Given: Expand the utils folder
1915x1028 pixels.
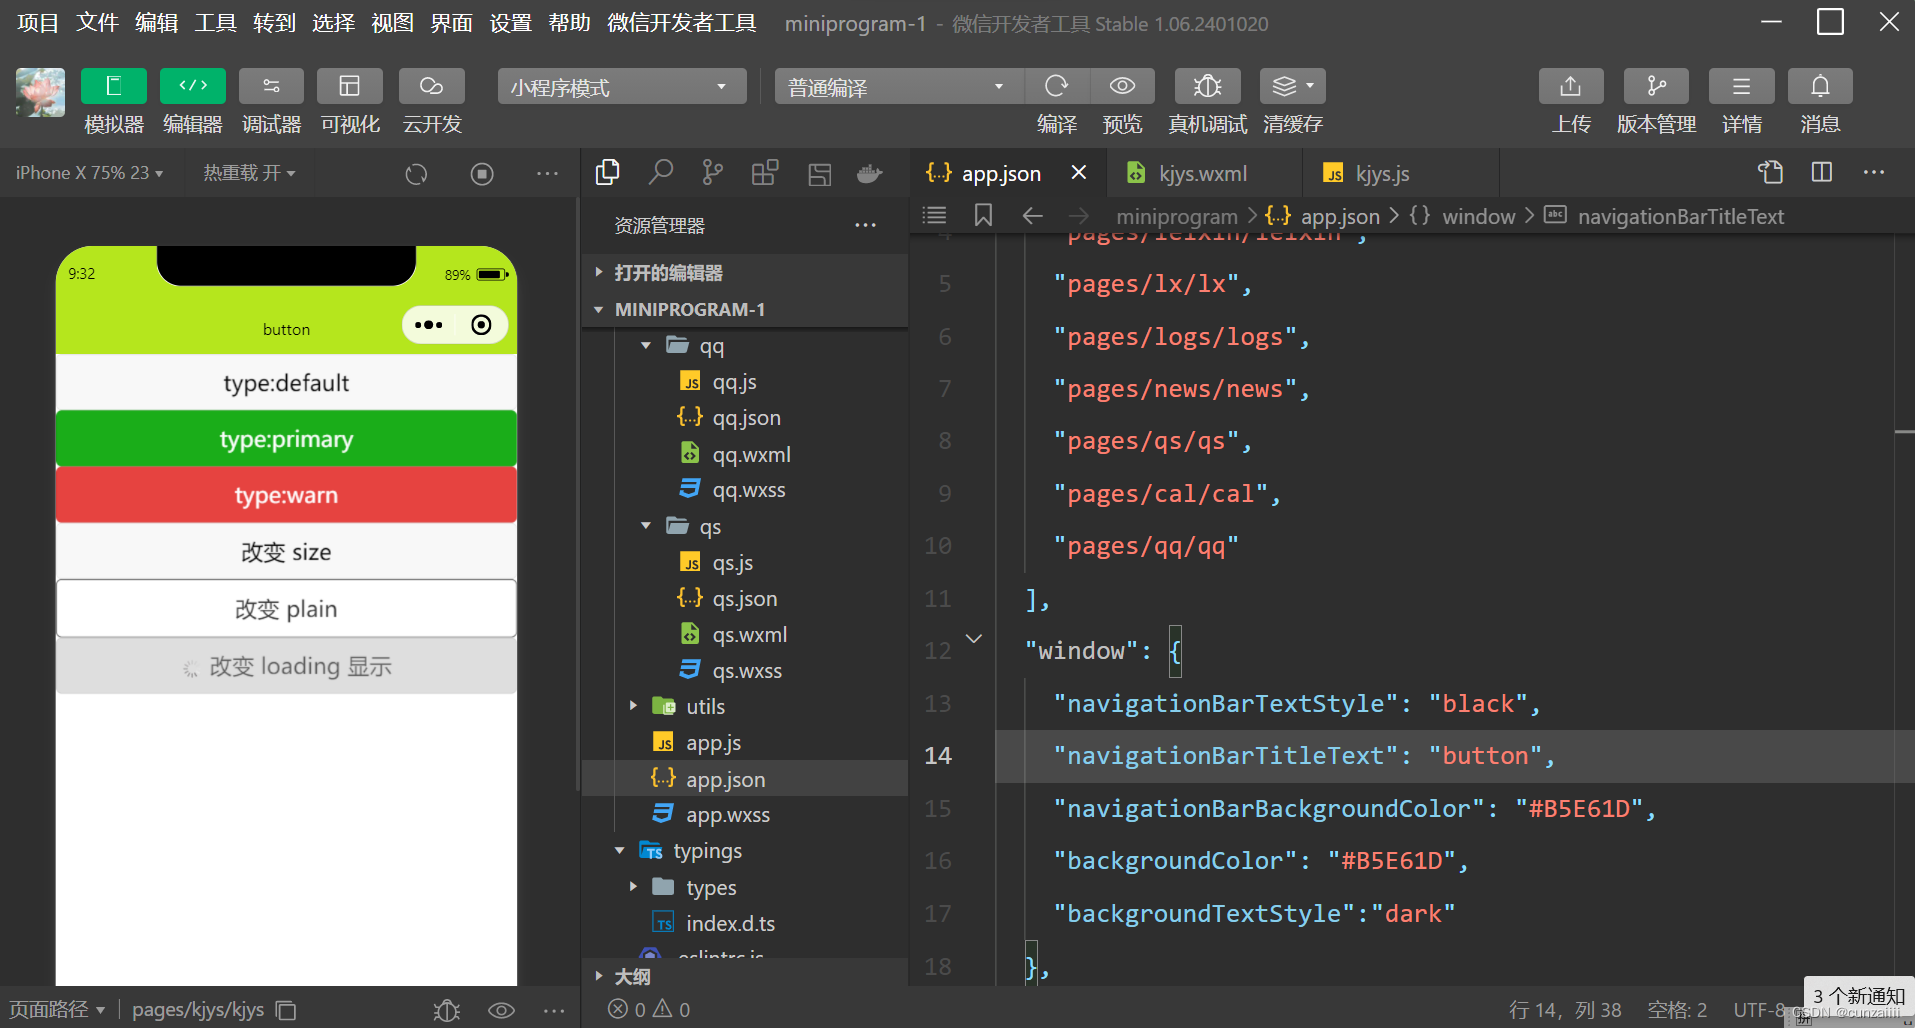Looking at the screenshot, I should pyautogui.click(x=633, y=706).
